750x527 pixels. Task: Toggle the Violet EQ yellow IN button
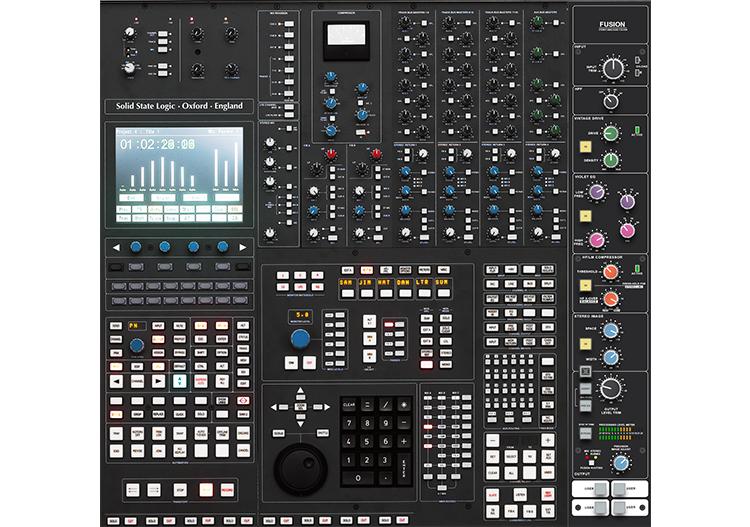tap(585, 216)
